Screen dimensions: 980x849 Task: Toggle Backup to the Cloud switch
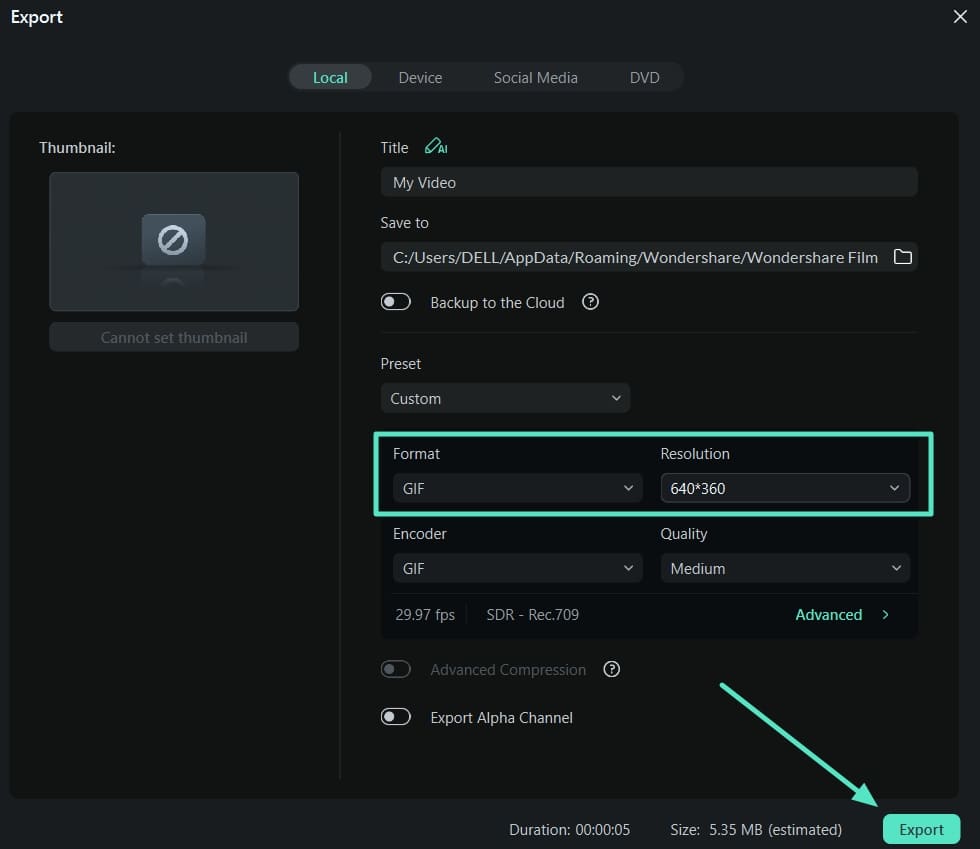pyautogui.click(x=396, y=302)
